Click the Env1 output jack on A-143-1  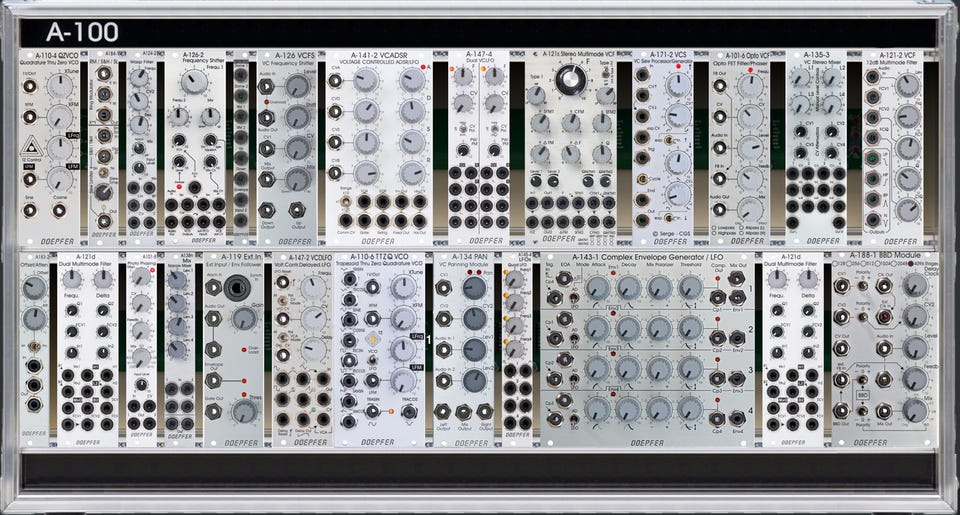737,298
